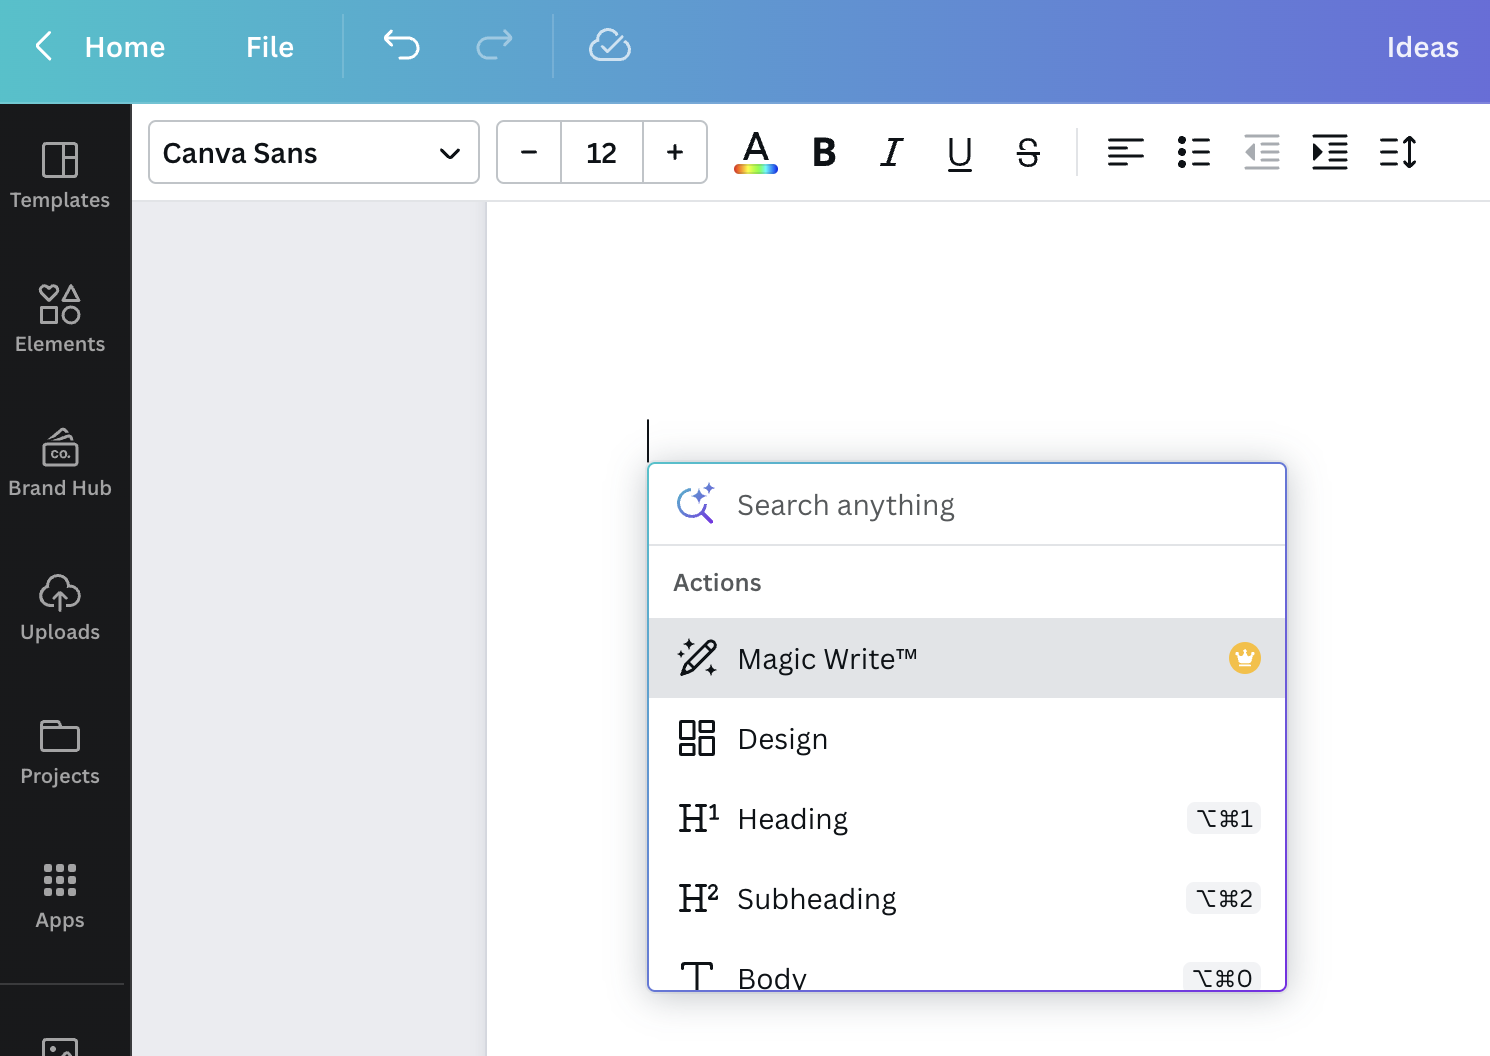Open the Uploads panel

pyautogui.click(x=60, y=608)
